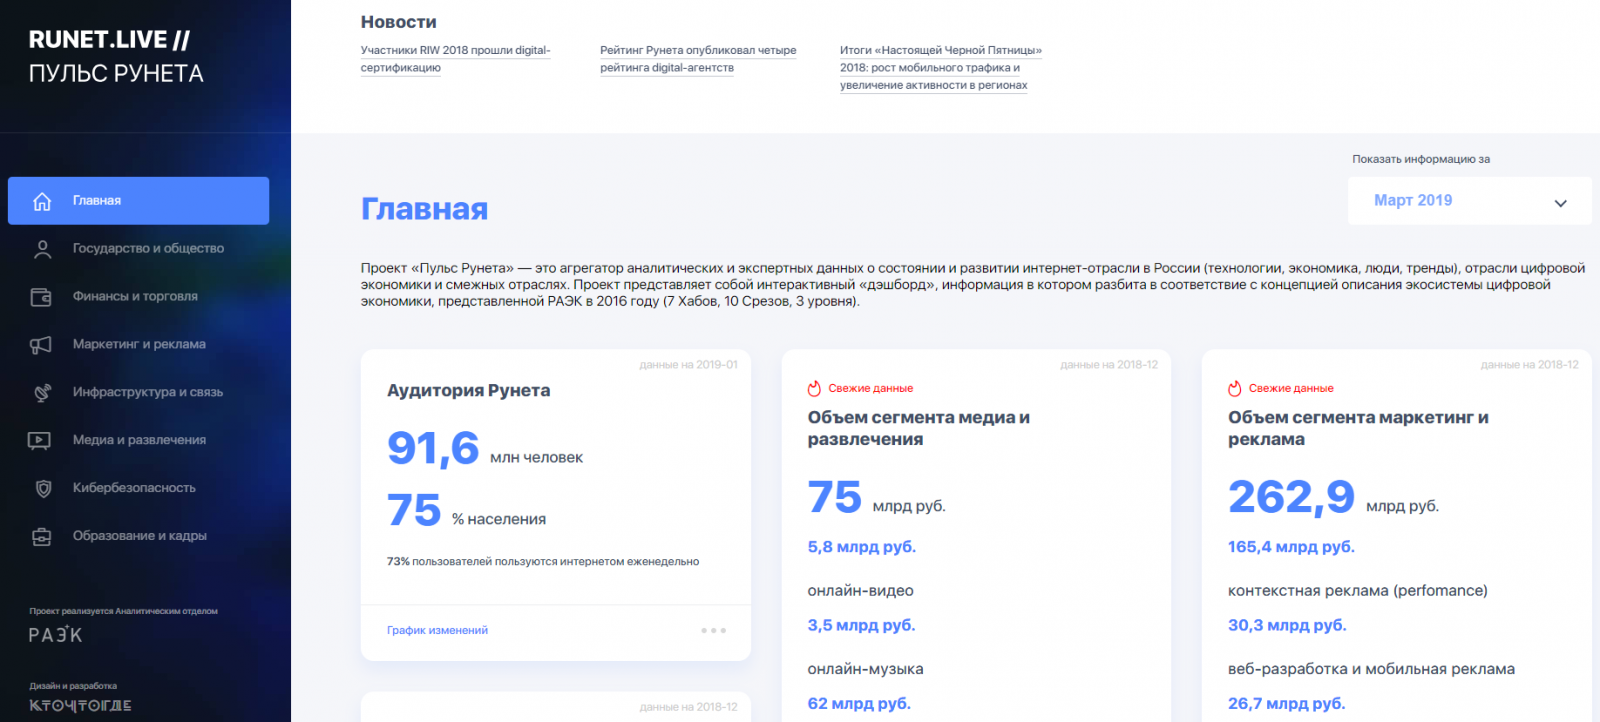
Task: Open the Март 2019 period dropdown
Action: (1469, 201)
